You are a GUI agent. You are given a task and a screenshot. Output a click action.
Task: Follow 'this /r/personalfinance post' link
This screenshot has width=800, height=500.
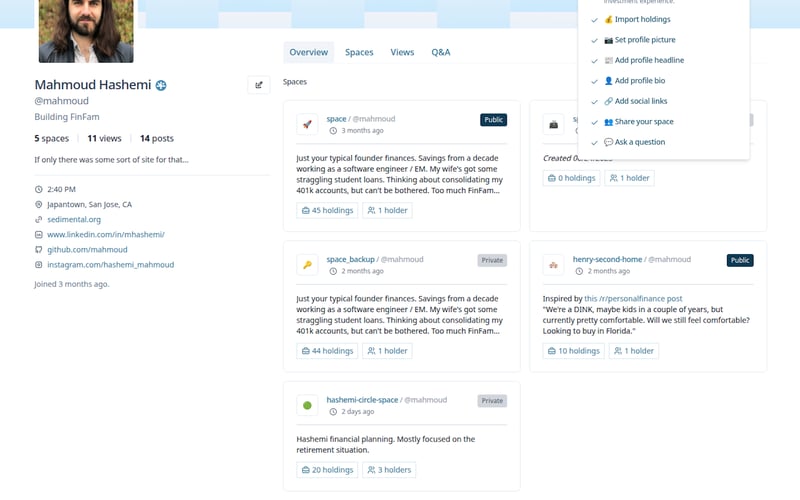[x=633, y=299]
